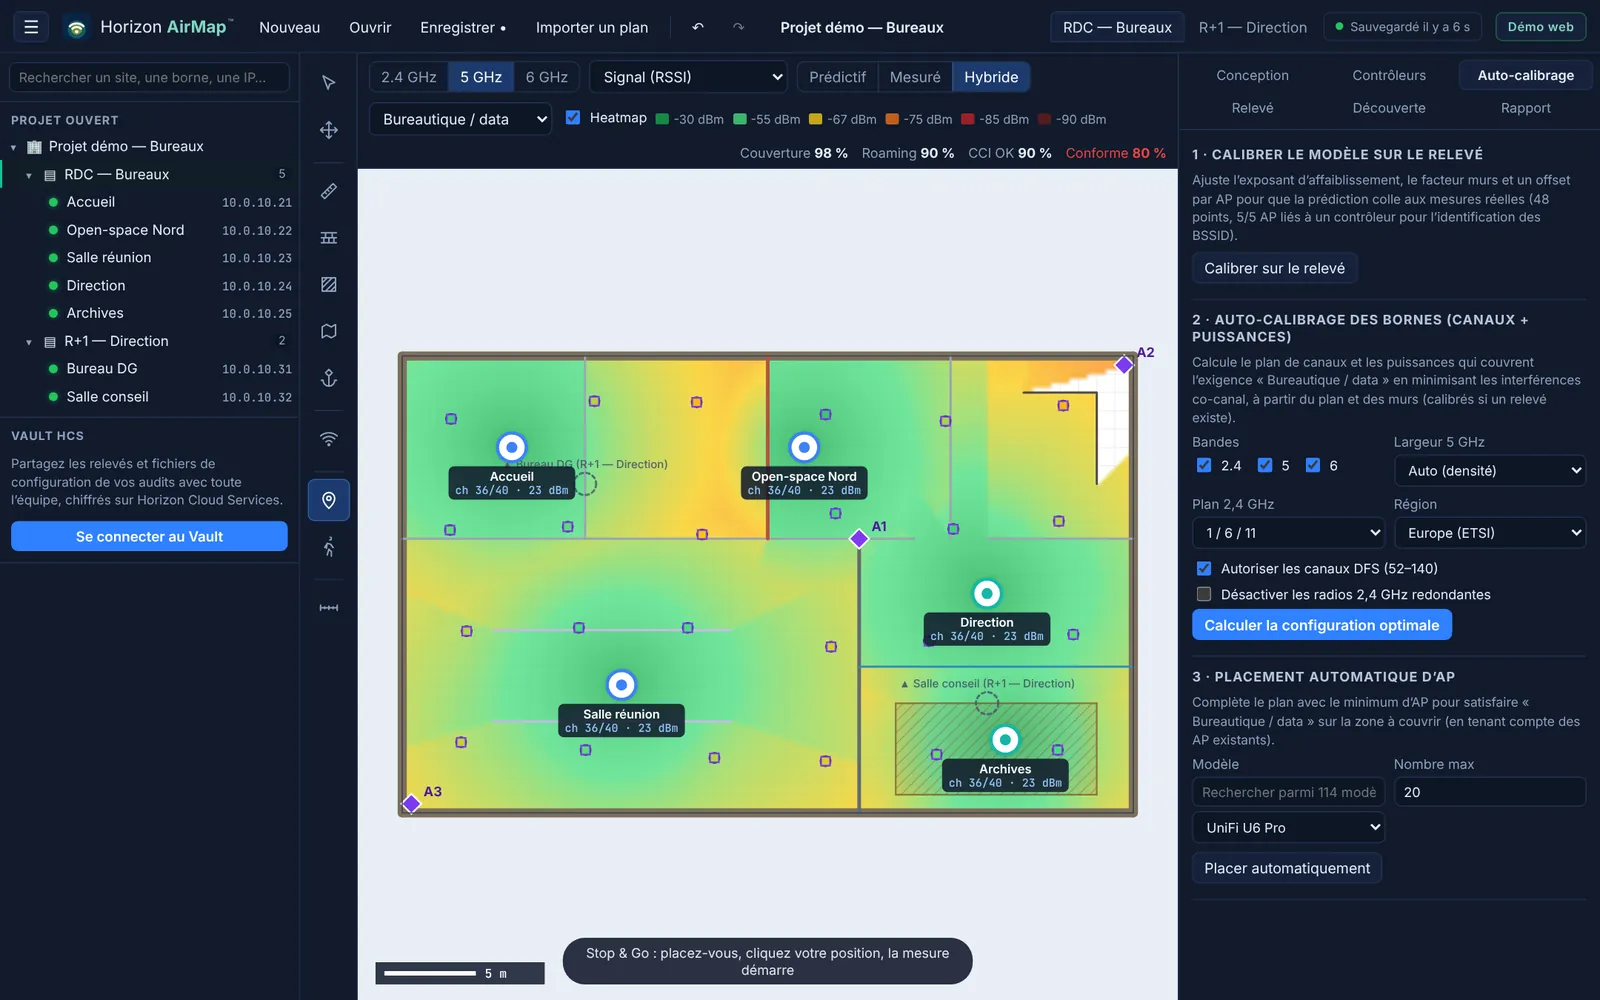Click Se connecter au Vault
This screenshot has height=1000, width=1600.
tap(149, 536)
